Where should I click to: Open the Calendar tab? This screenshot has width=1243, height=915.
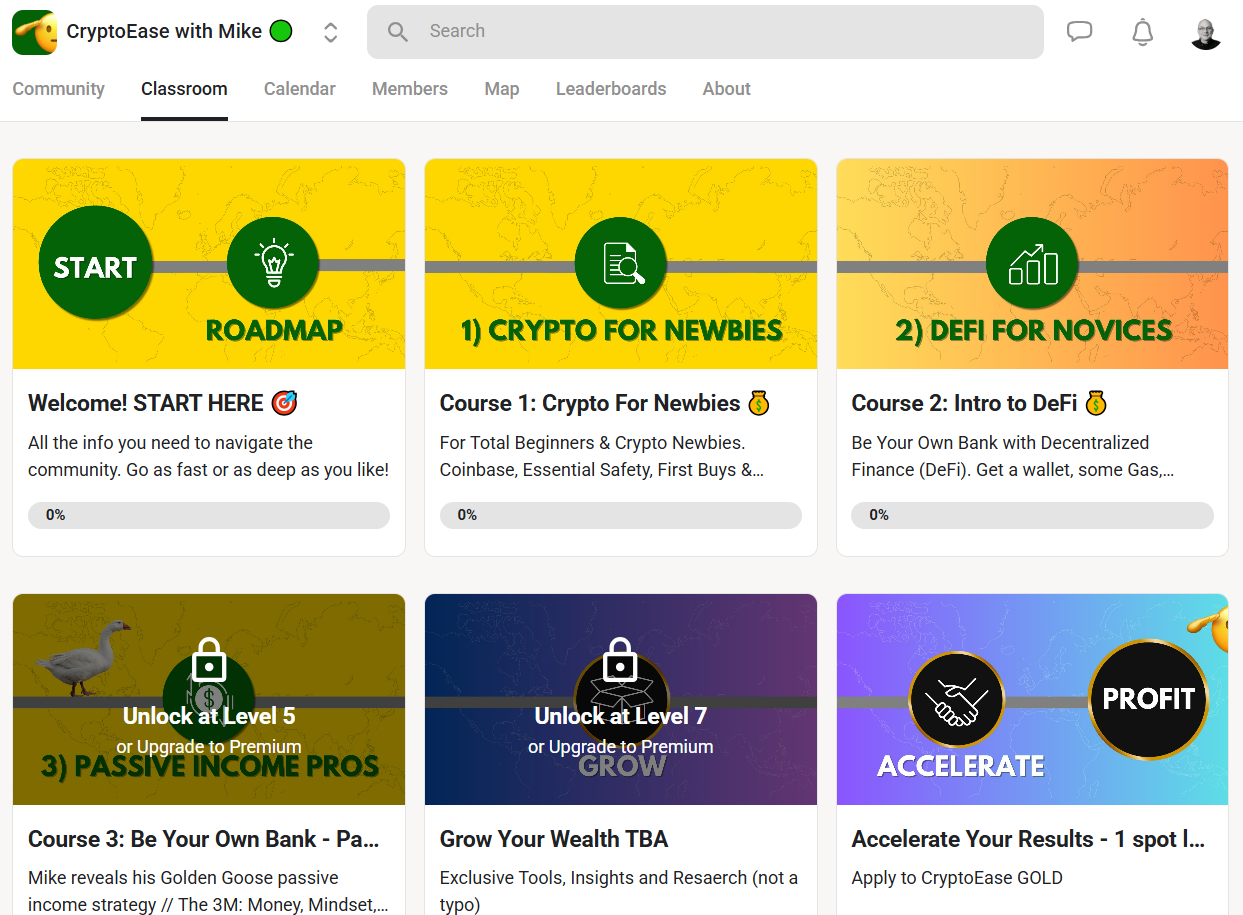pyautogui.click(x=299, y=89)
